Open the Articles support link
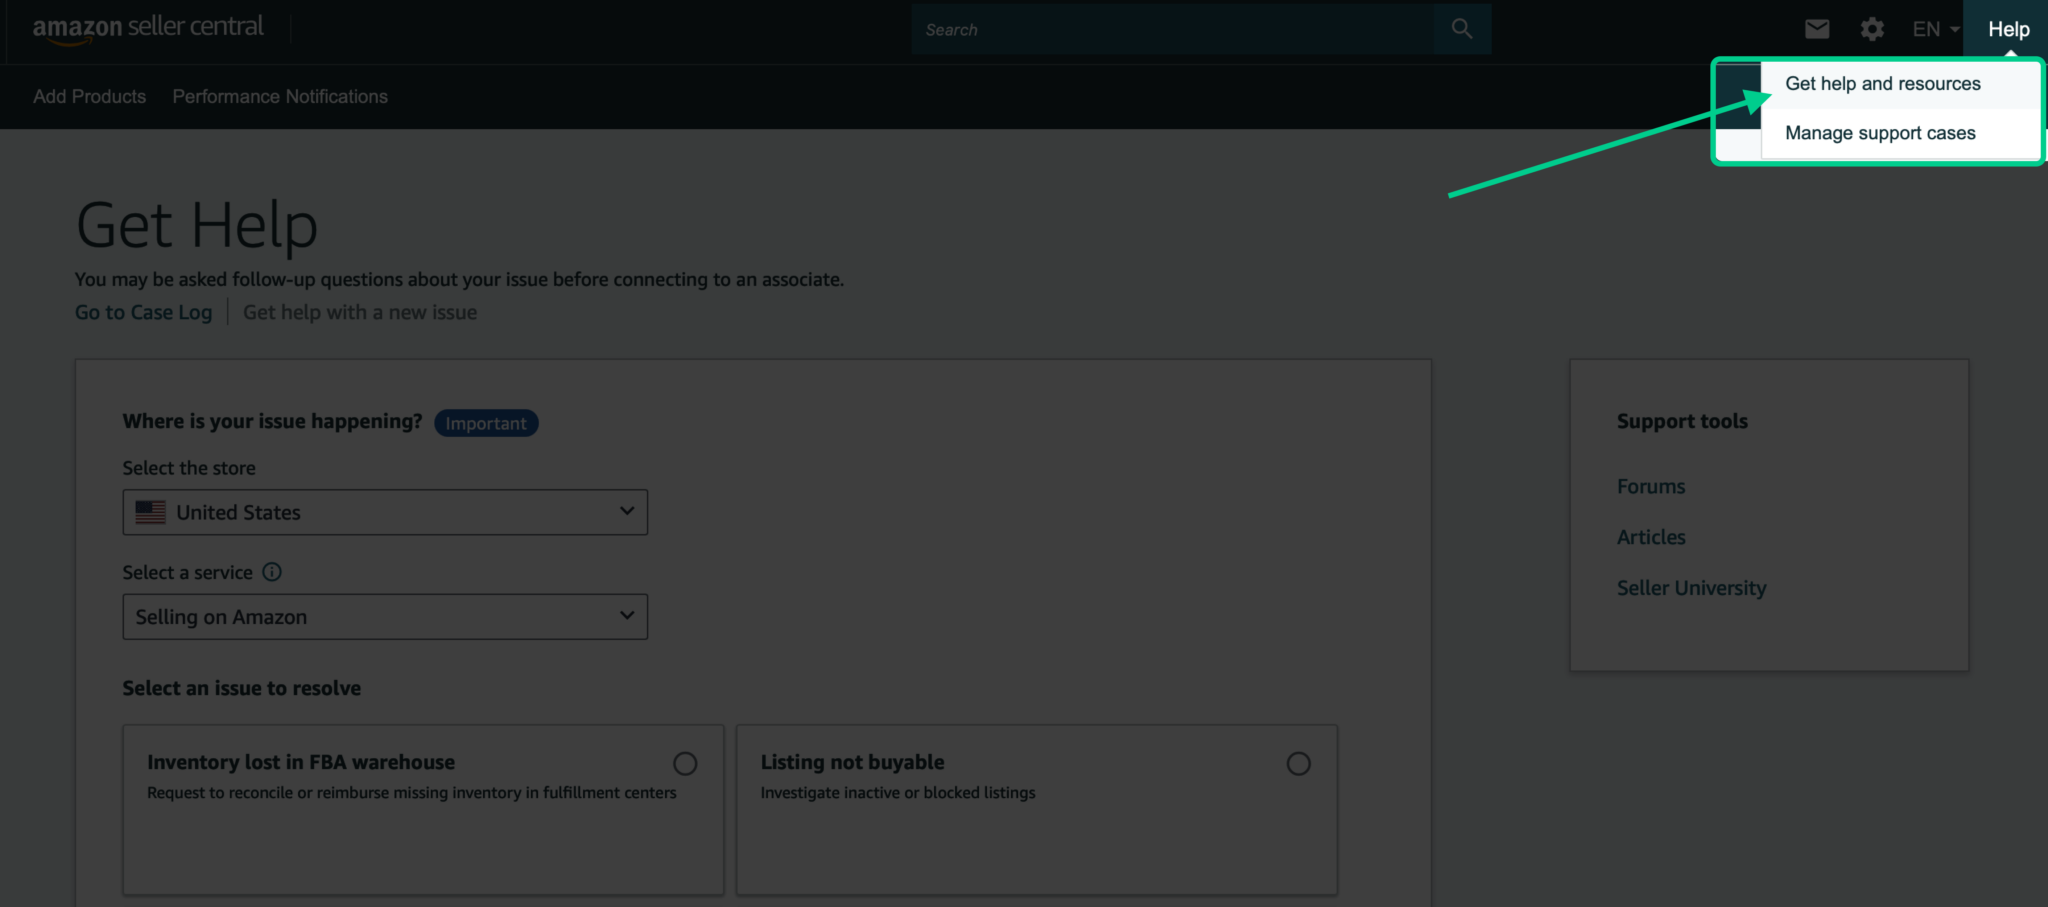This screenshot has width=2048, height=907. [1650, 537]
